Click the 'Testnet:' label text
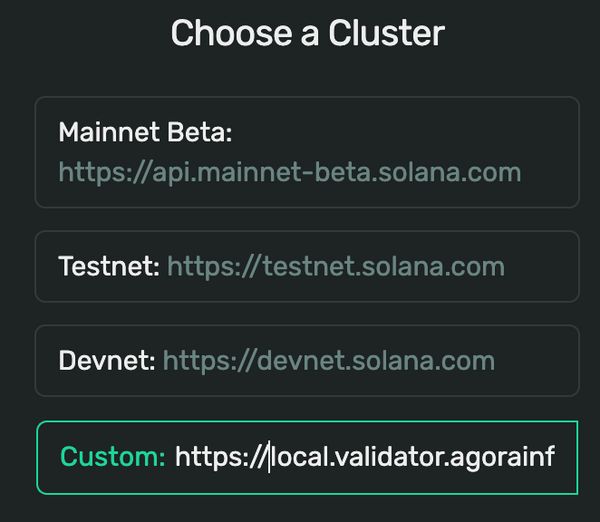Image resolution: width=600 pixels, height=522 pixels. point(109,266)
